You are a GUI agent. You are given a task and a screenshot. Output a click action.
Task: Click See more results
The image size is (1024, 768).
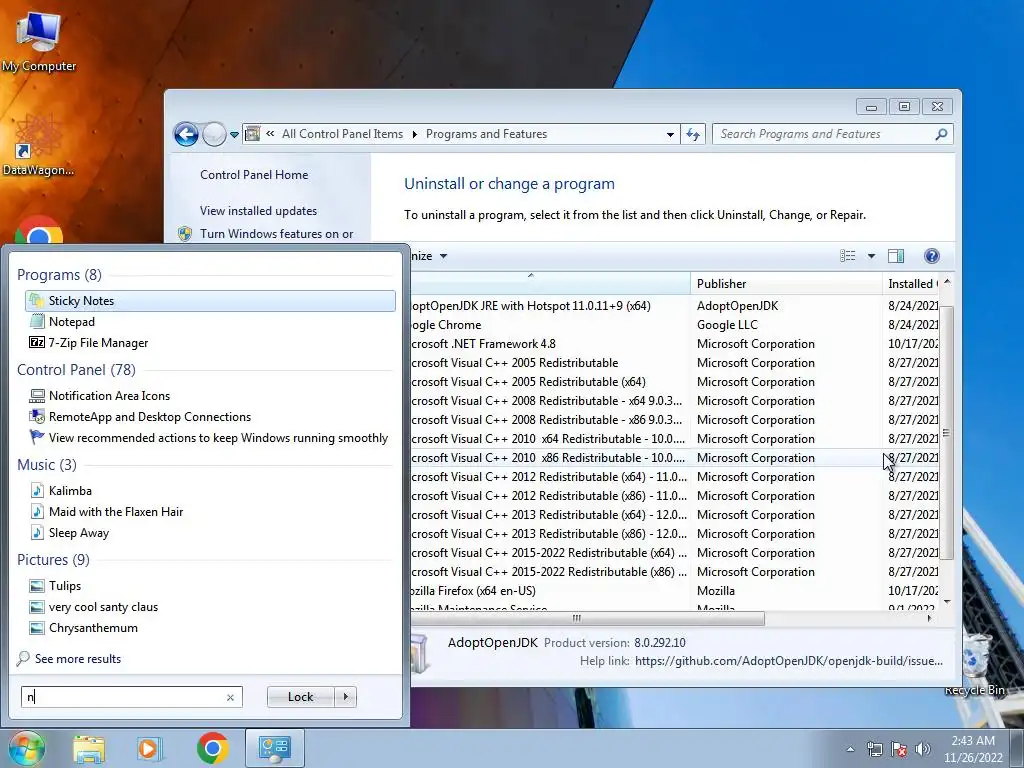[x=78, y=659]
